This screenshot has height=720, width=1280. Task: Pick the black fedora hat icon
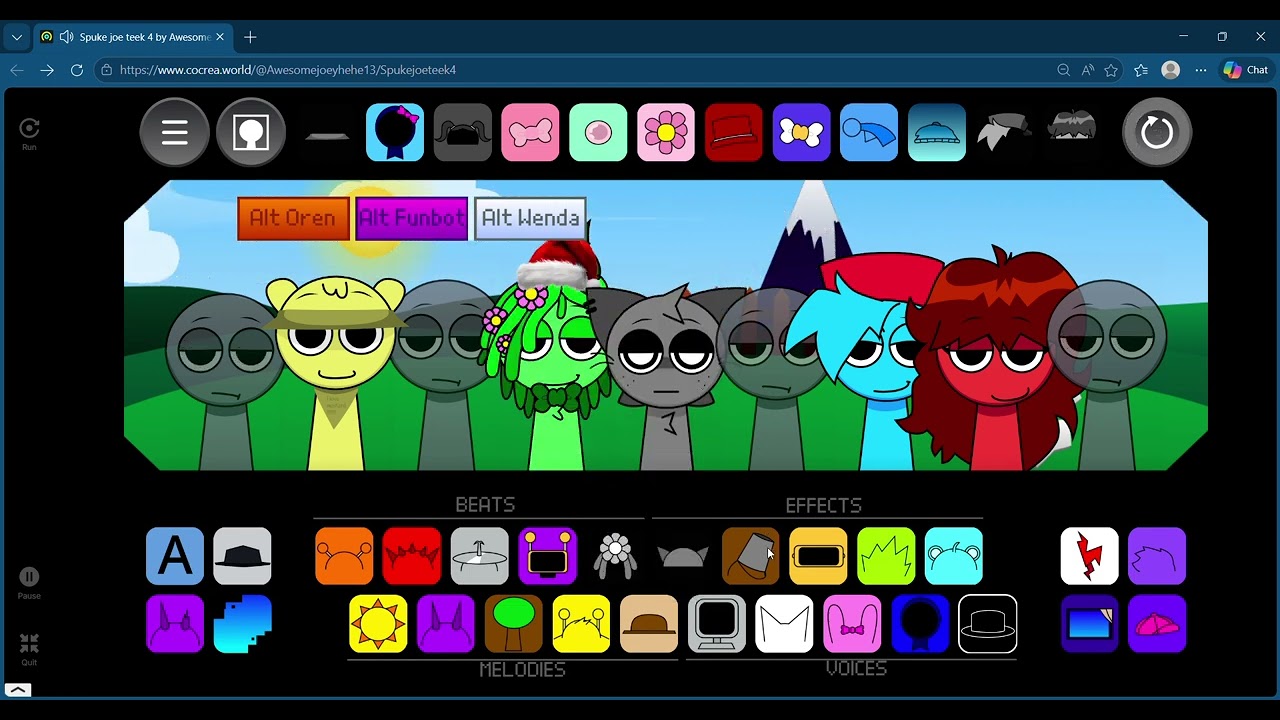(x=242, y=556)
